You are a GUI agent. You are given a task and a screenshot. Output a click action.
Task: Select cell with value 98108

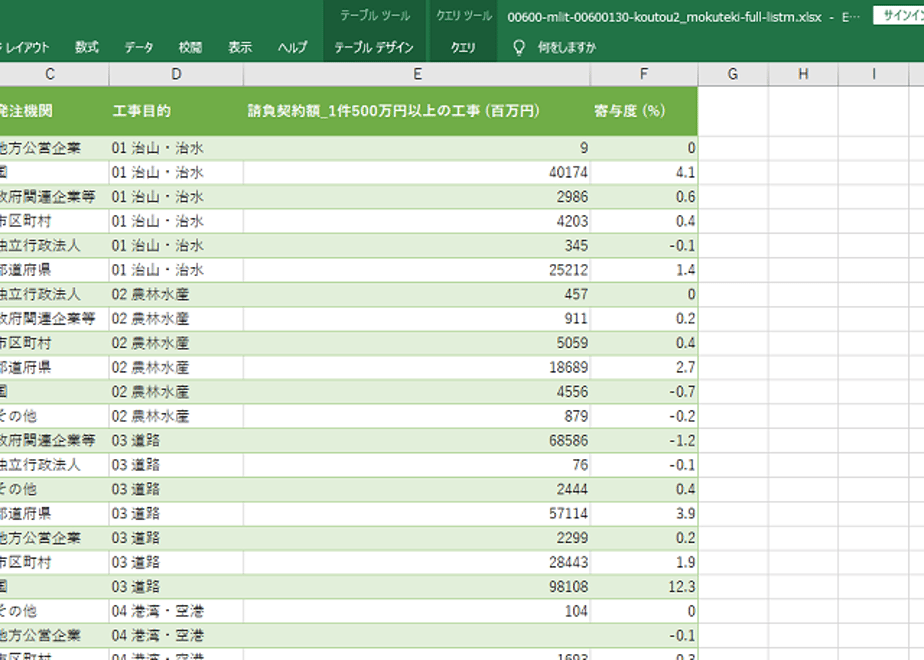click(x=417, y=587)
